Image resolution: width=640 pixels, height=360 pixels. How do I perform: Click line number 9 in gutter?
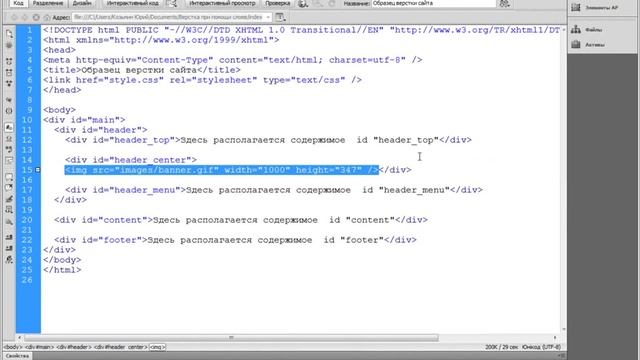[29, 110]
